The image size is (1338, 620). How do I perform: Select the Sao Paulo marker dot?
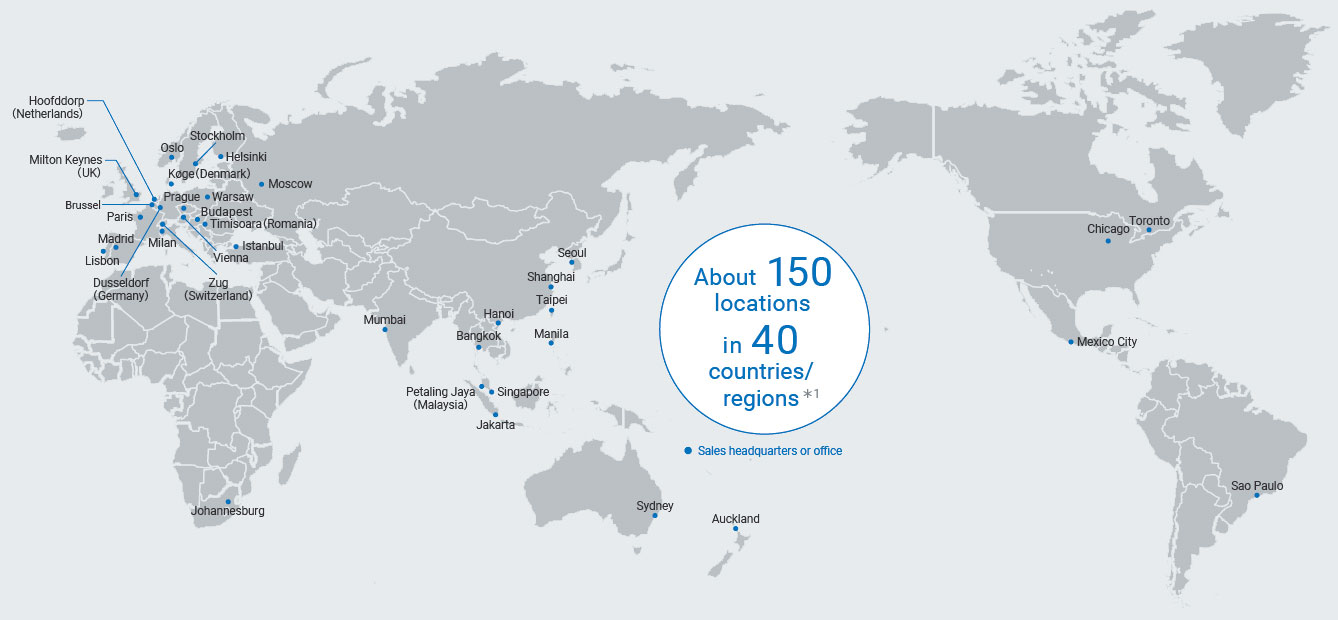coord(1257,496)
